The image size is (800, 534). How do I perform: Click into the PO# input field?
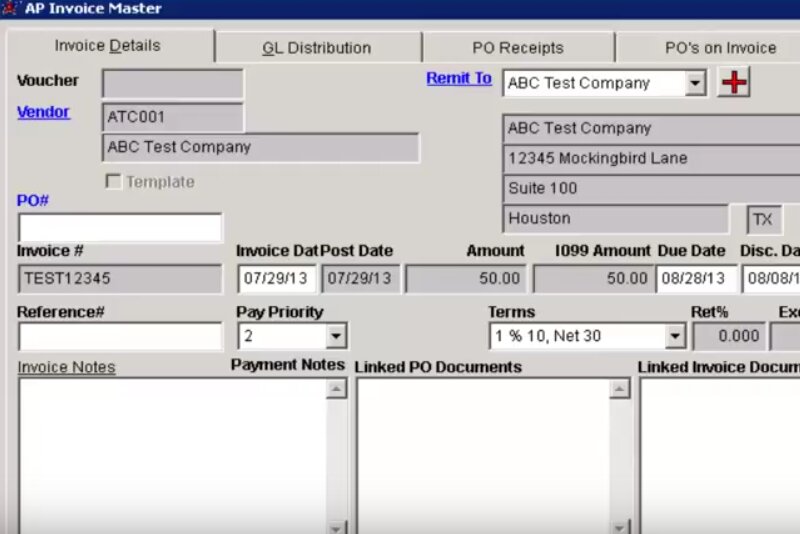(120, 228)
